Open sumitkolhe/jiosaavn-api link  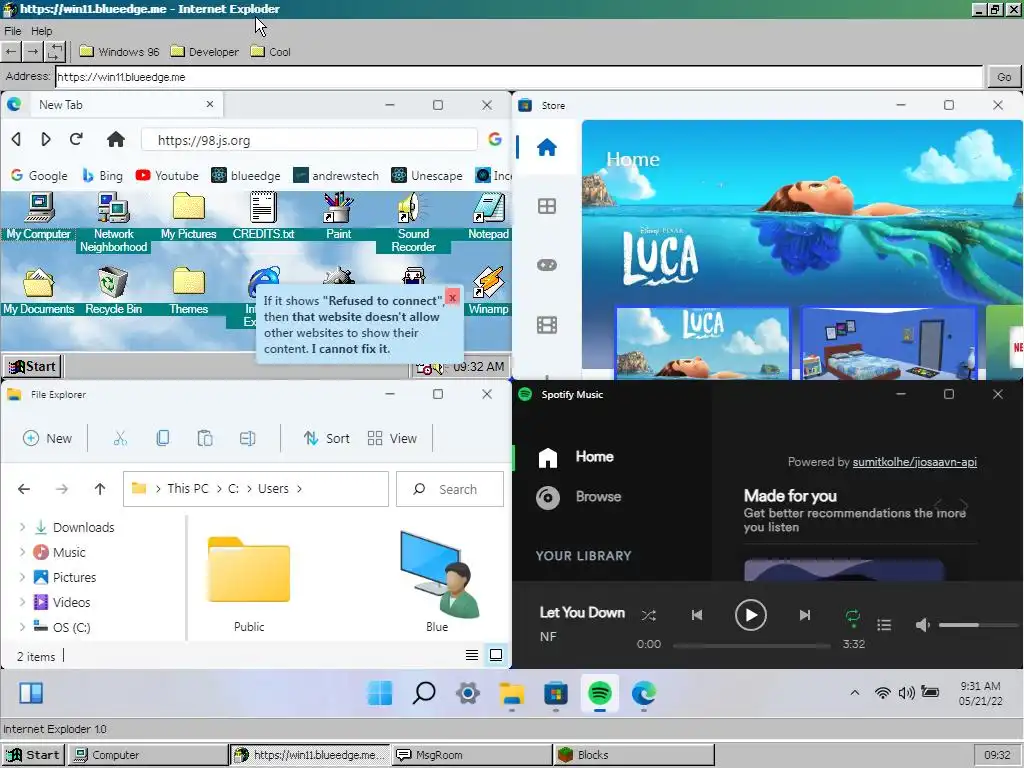[914, 462]
